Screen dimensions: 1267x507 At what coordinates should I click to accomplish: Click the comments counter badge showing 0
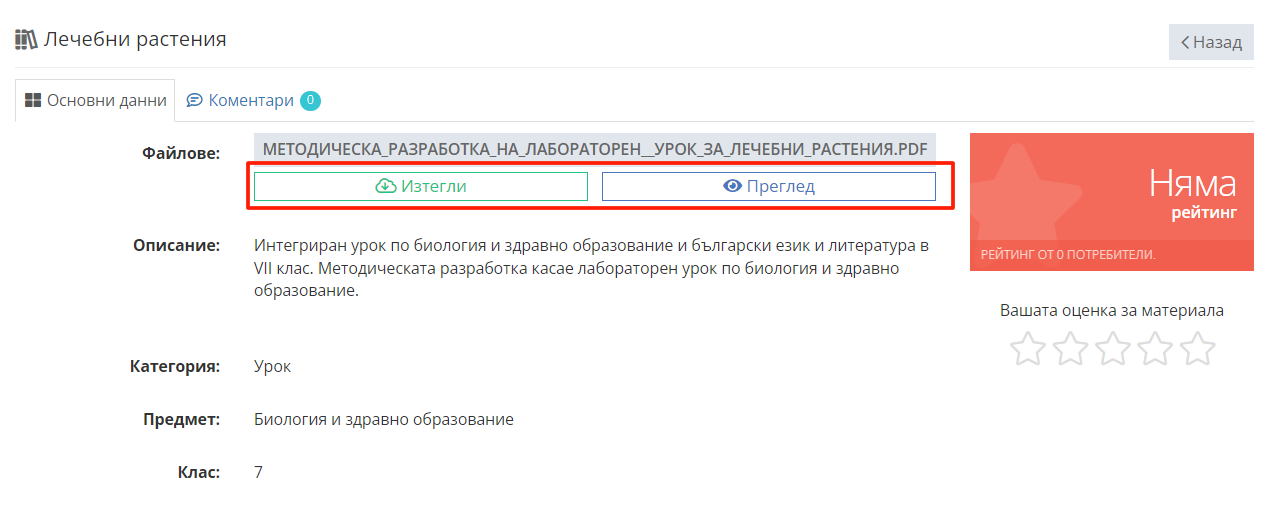pos(310,100)
